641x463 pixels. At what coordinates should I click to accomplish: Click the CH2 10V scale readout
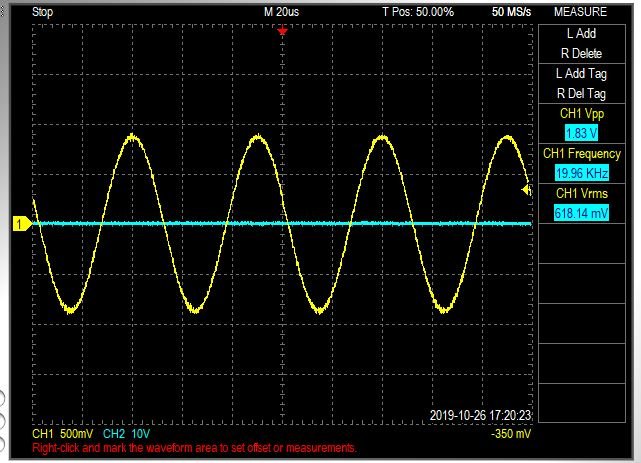tap(126, 434)
